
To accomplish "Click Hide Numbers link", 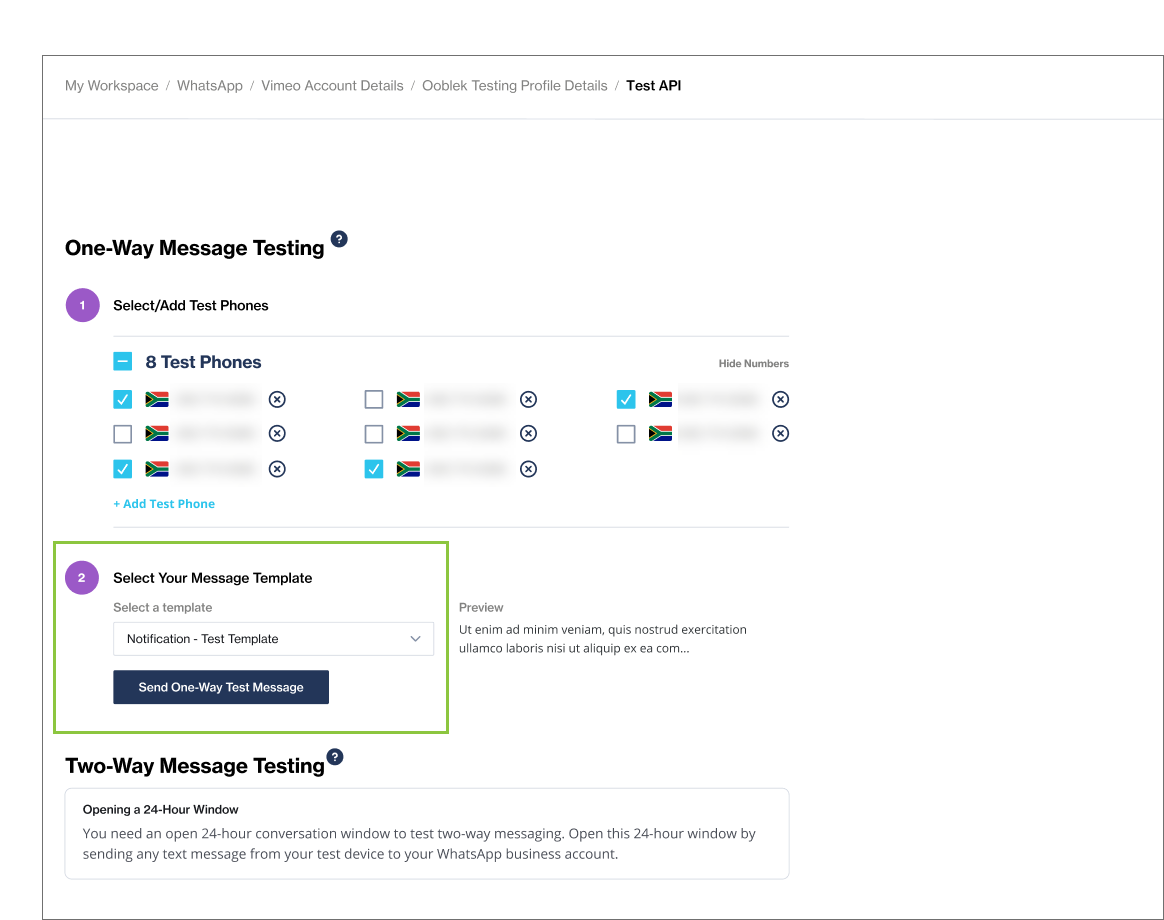I will [753, 364].
